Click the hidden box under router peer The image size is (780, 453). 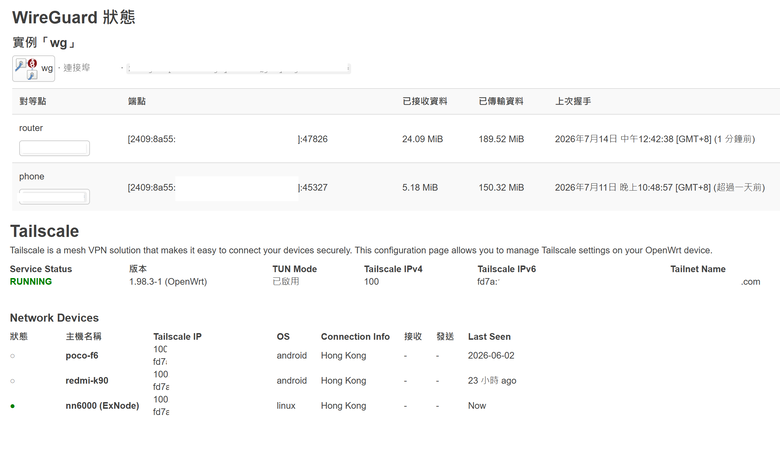[54, 148]
